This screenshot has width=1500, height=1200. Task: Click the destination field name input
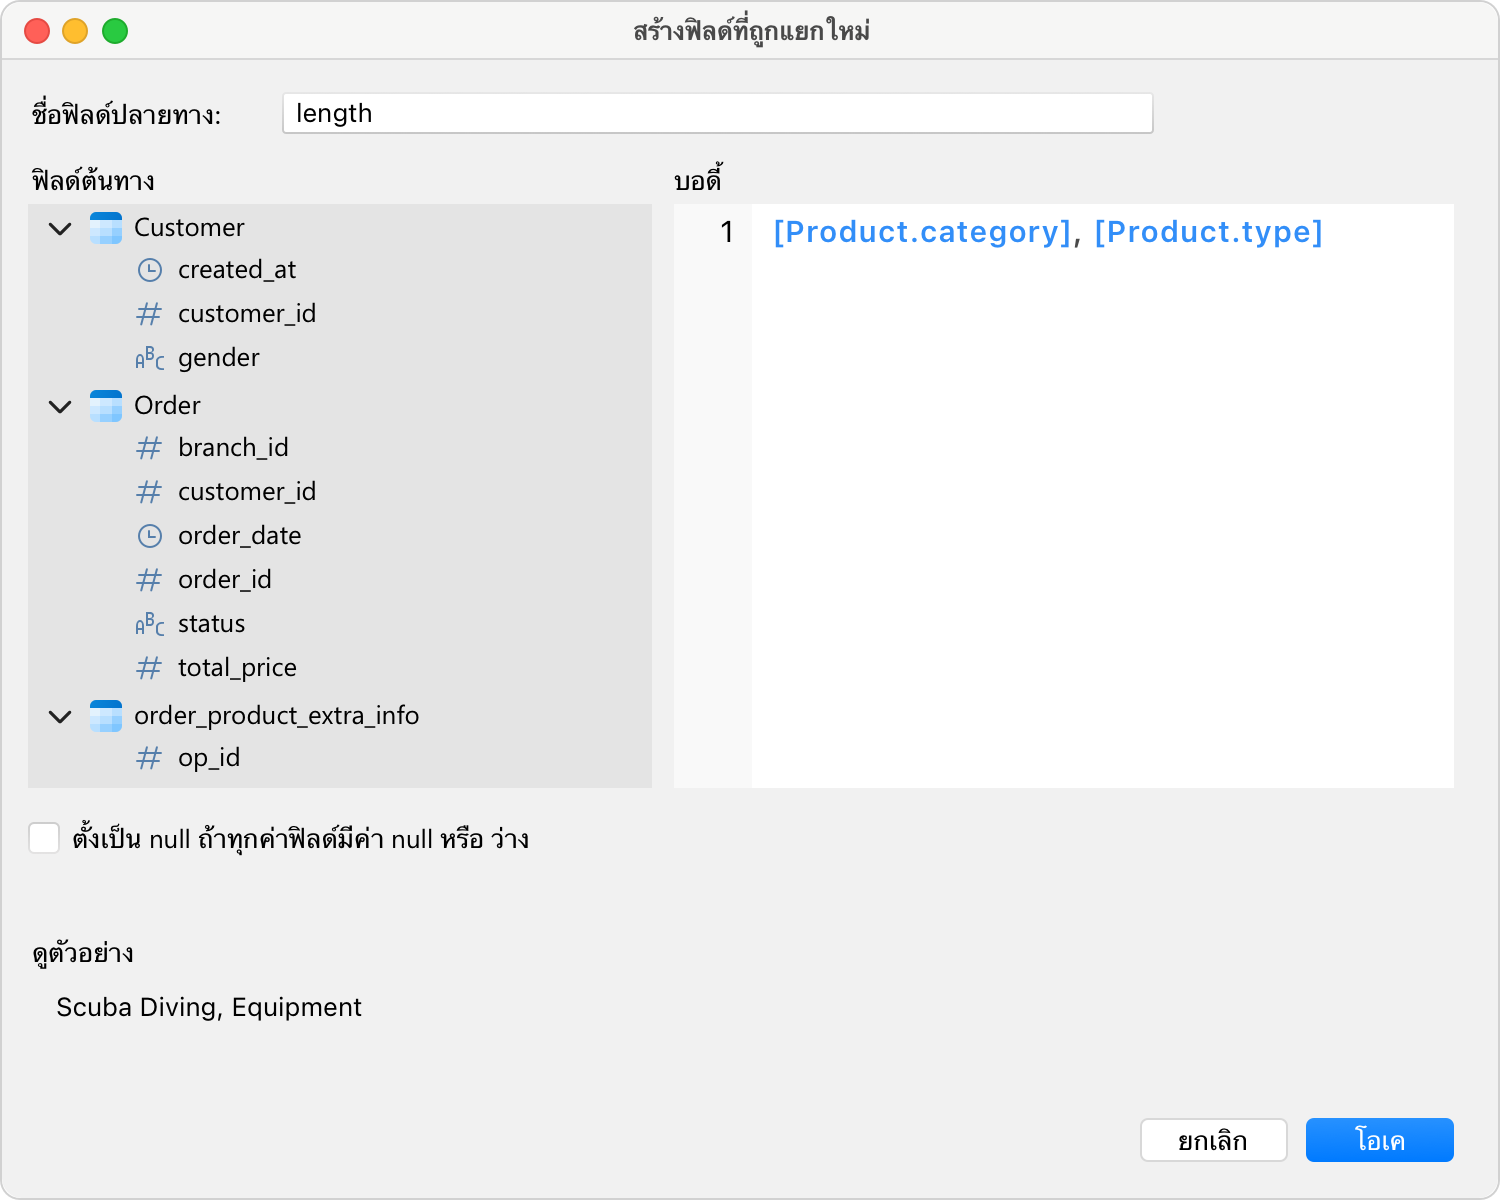(717, 114)
